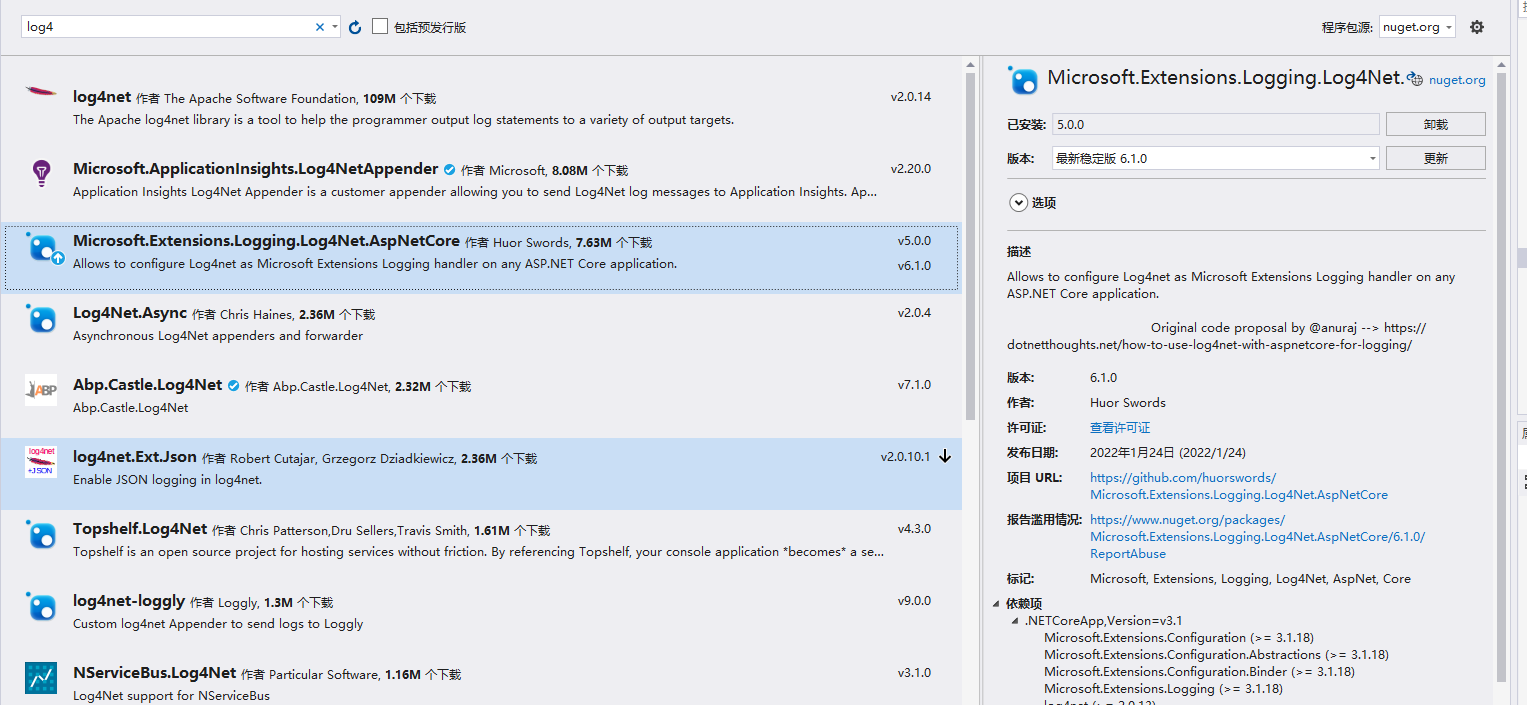Open the GitHub project URL link
This screenshot has height=705, width=1527.
tap(1238, 486)
